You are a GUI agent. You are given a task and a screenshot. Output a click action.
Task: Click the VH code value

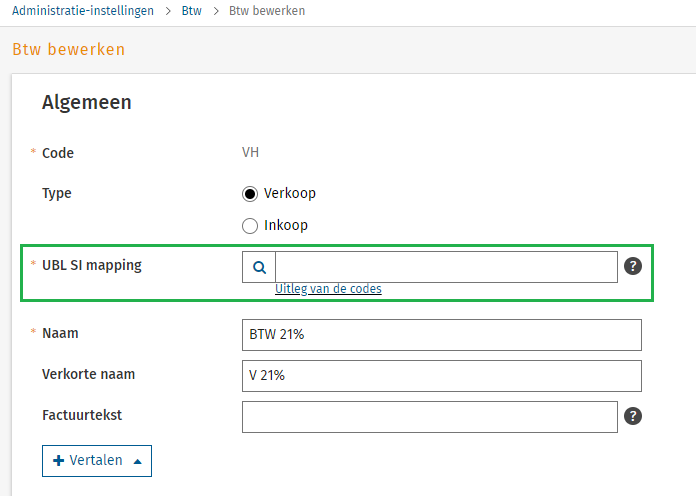(x=251, y=153)
